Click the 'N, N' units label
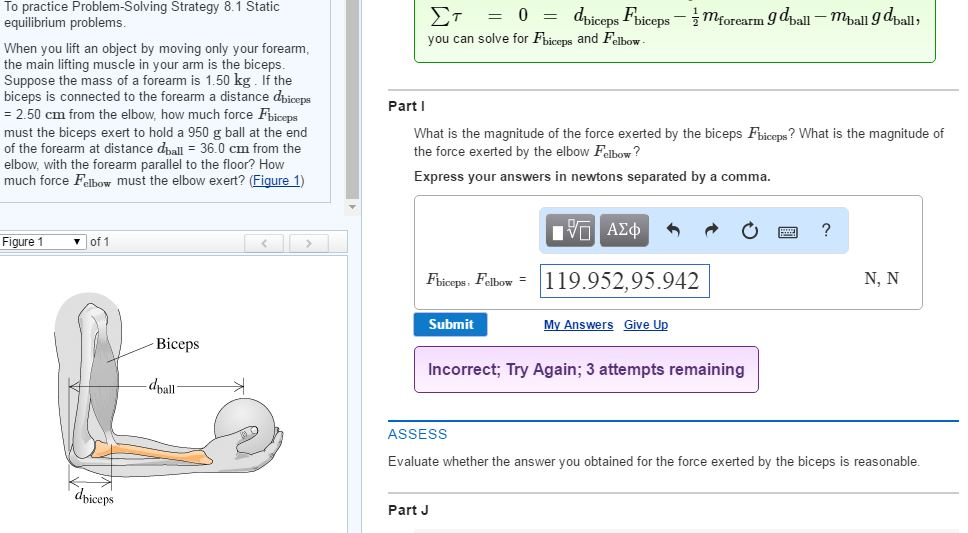Image resolution: width=968 pixels, height=533 pixels. pos(882,279)
